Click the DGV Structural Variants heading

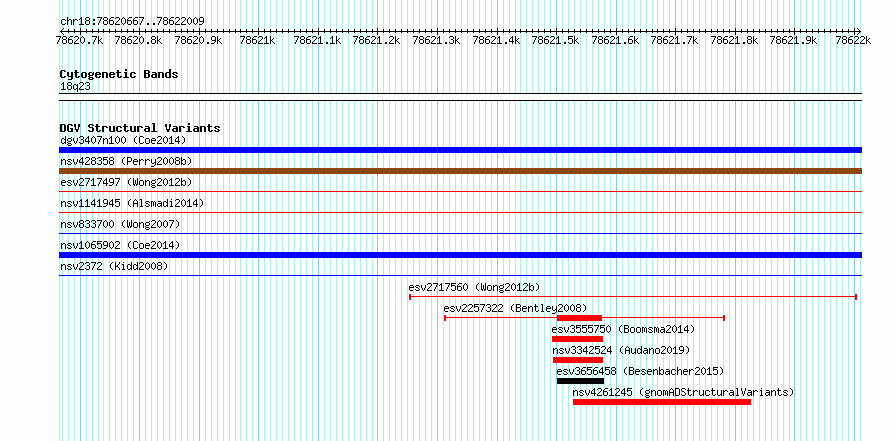click(140, 128)
